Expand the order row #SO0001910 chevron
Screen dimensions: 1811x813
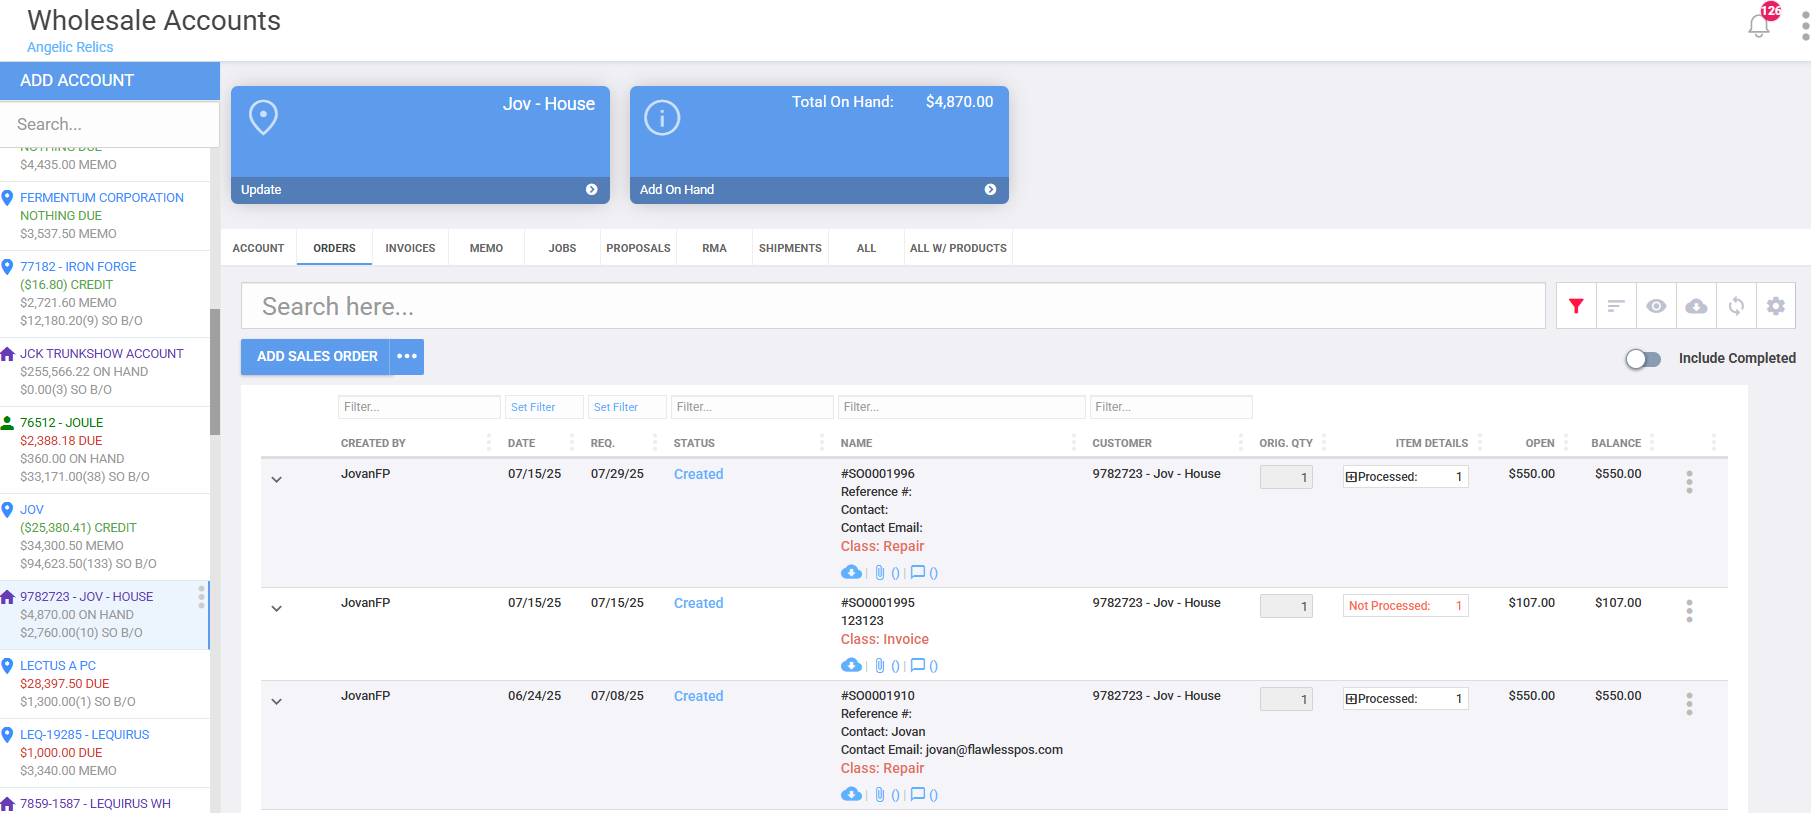click(x=277, y=701)
